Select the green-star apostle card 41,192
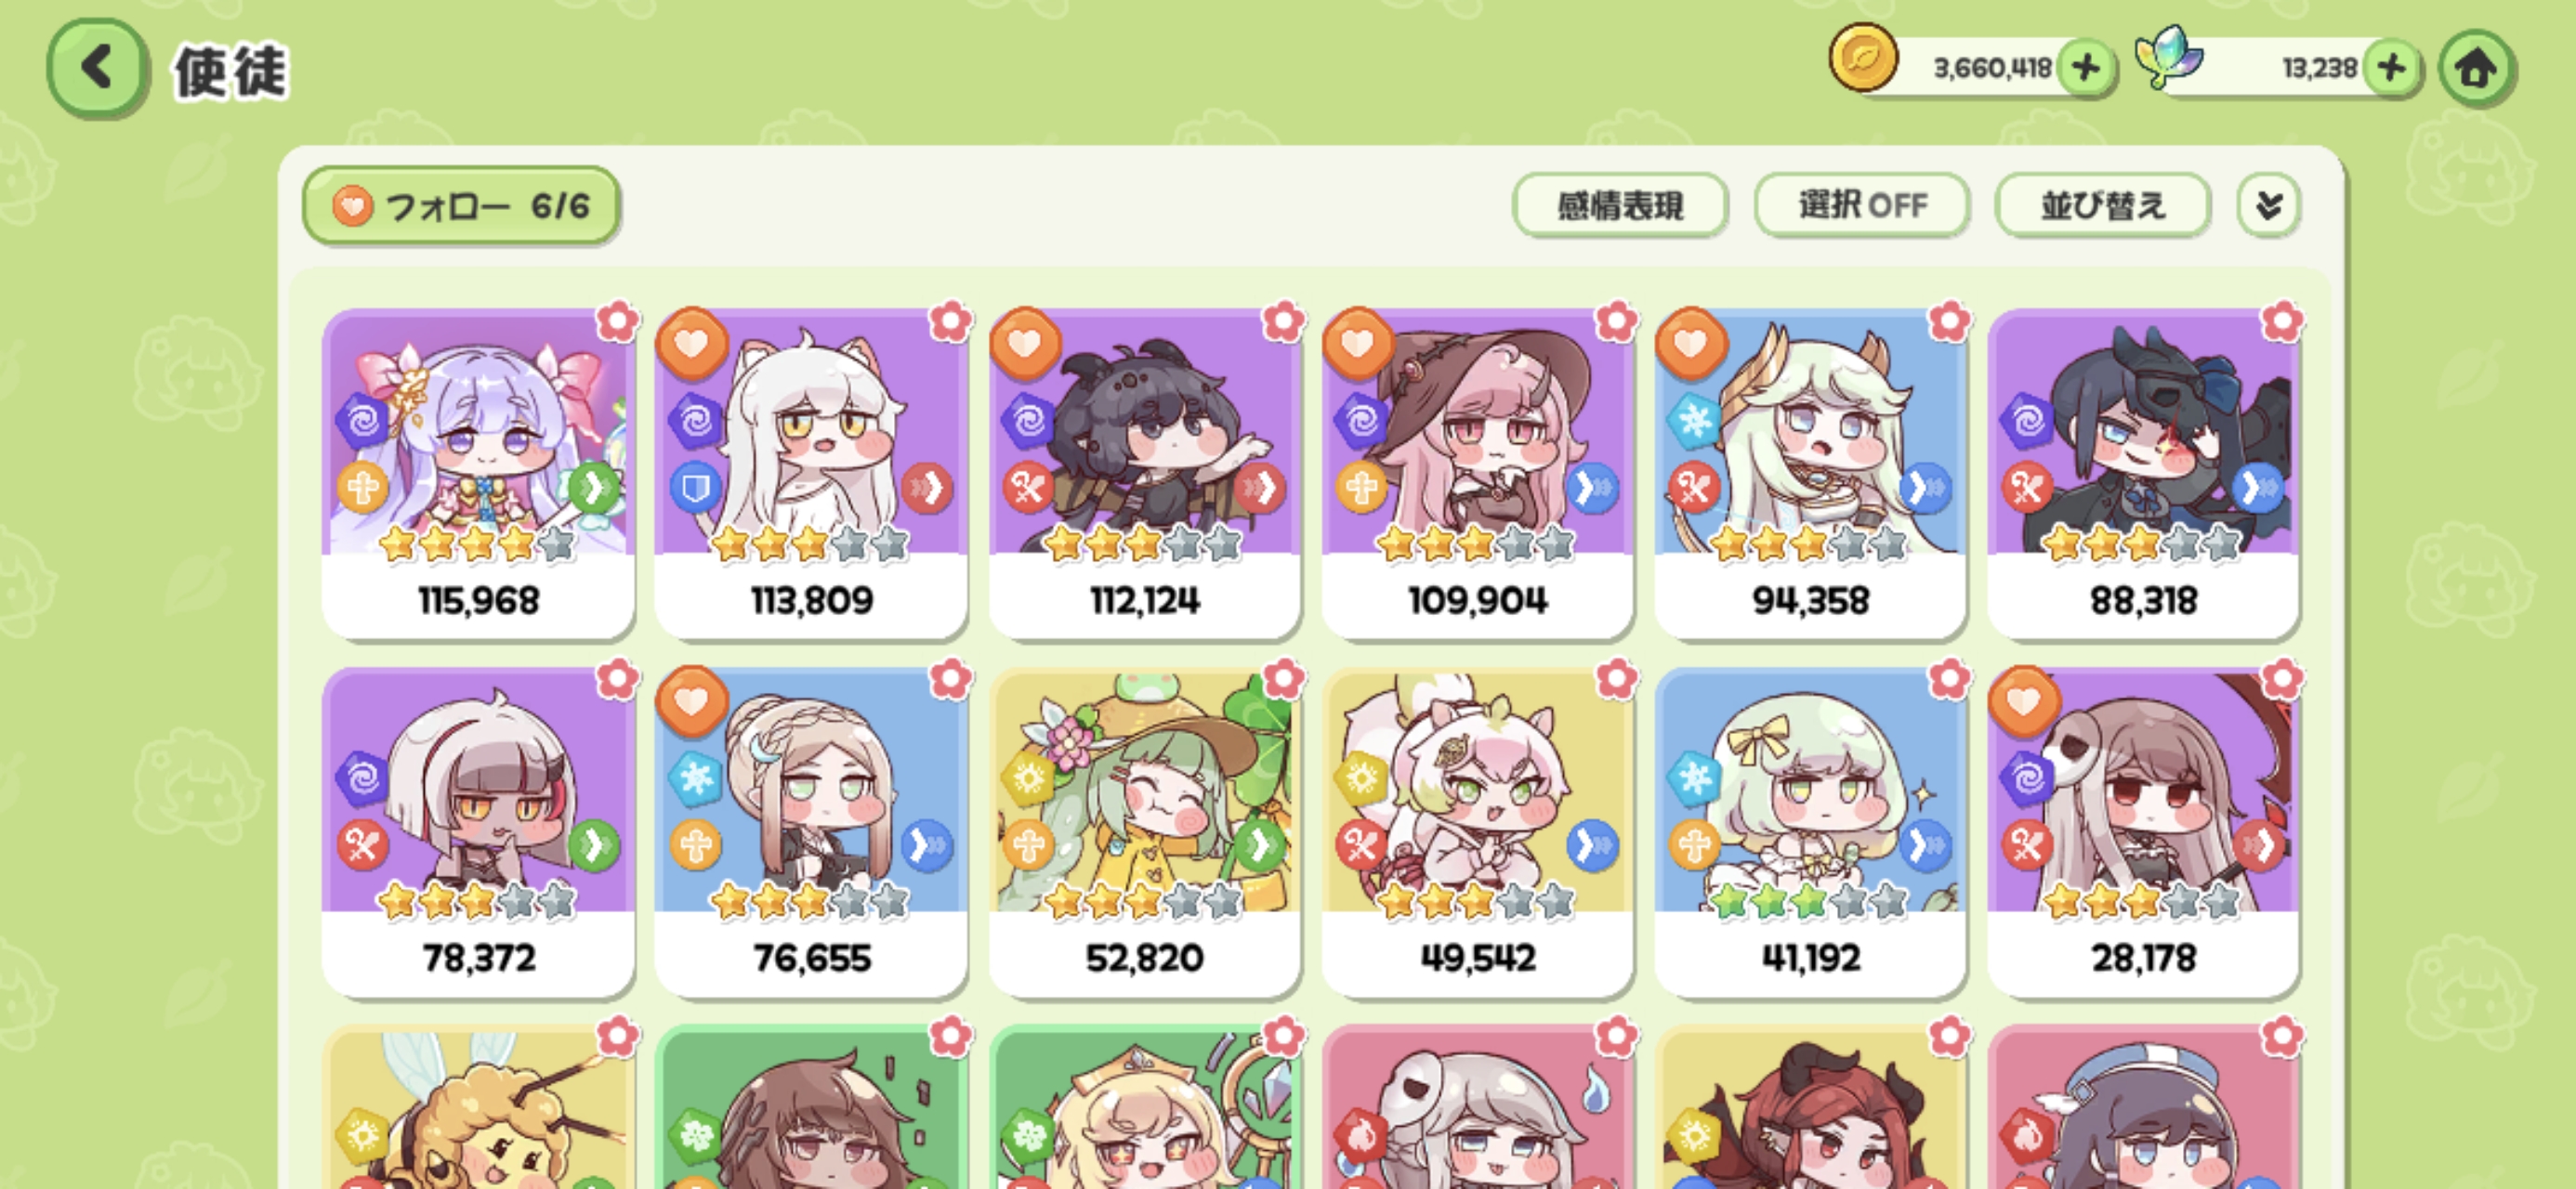The width and height of the screenshot is (2576, 1189). (1811, 830)
